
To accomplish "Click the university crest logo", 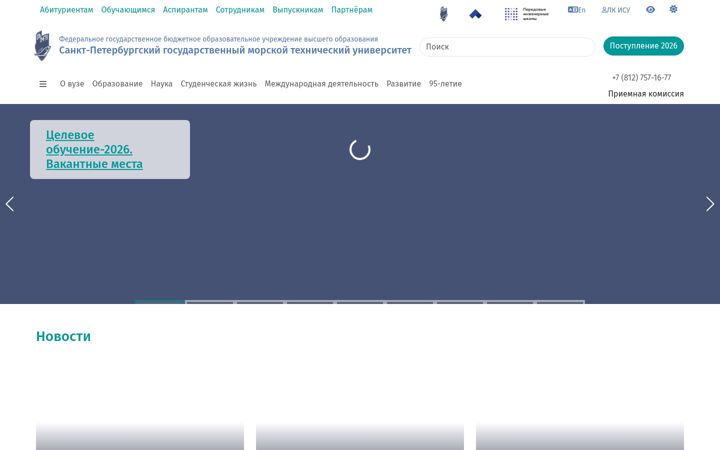I will point(43,46).
